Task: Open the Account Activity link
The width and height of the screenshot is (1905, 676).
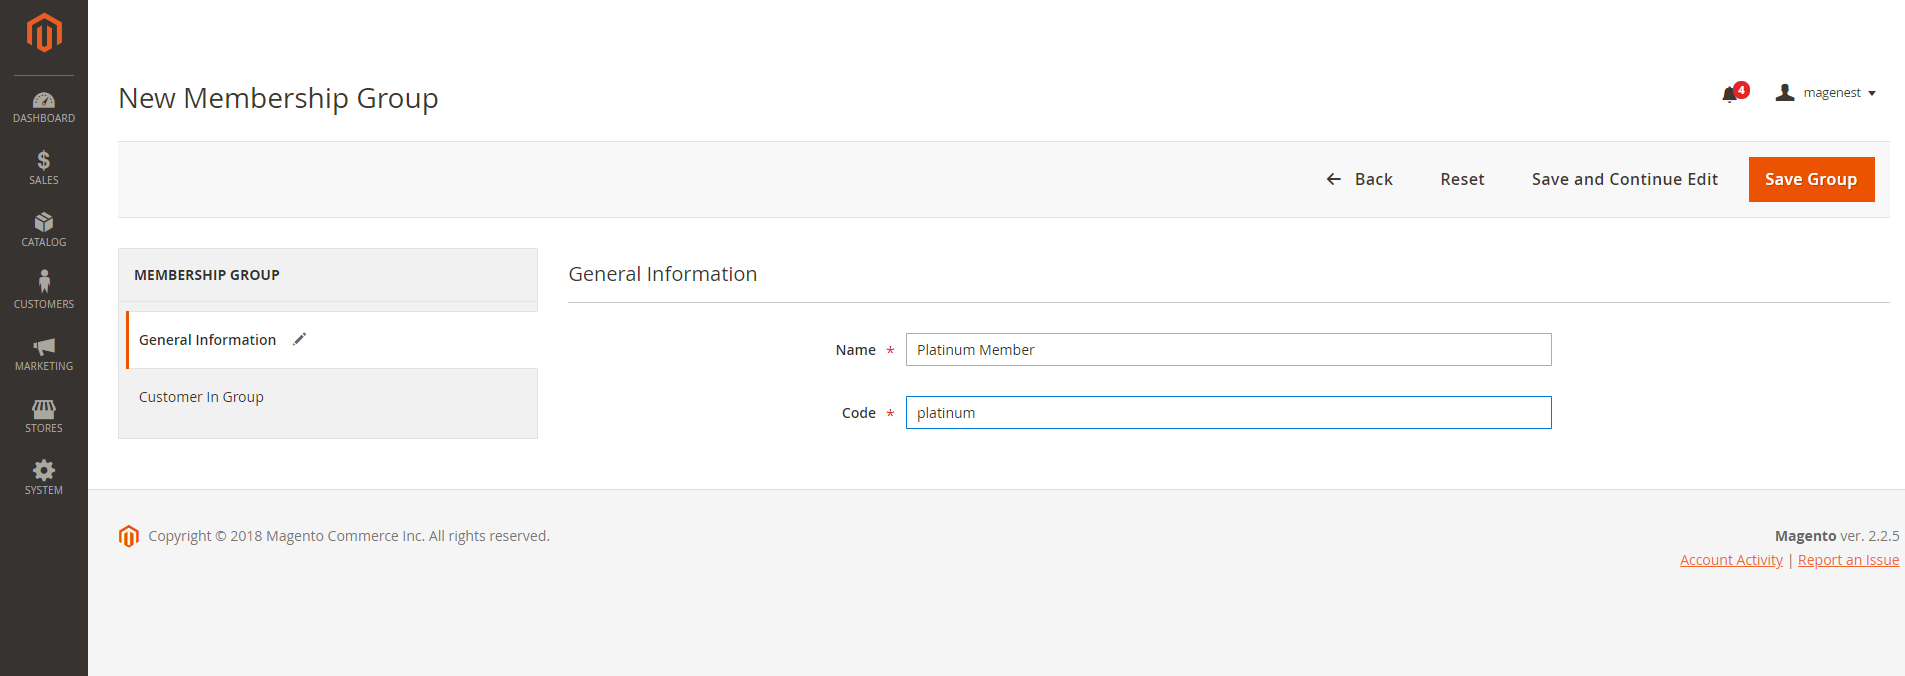Action: (1731, 560)
